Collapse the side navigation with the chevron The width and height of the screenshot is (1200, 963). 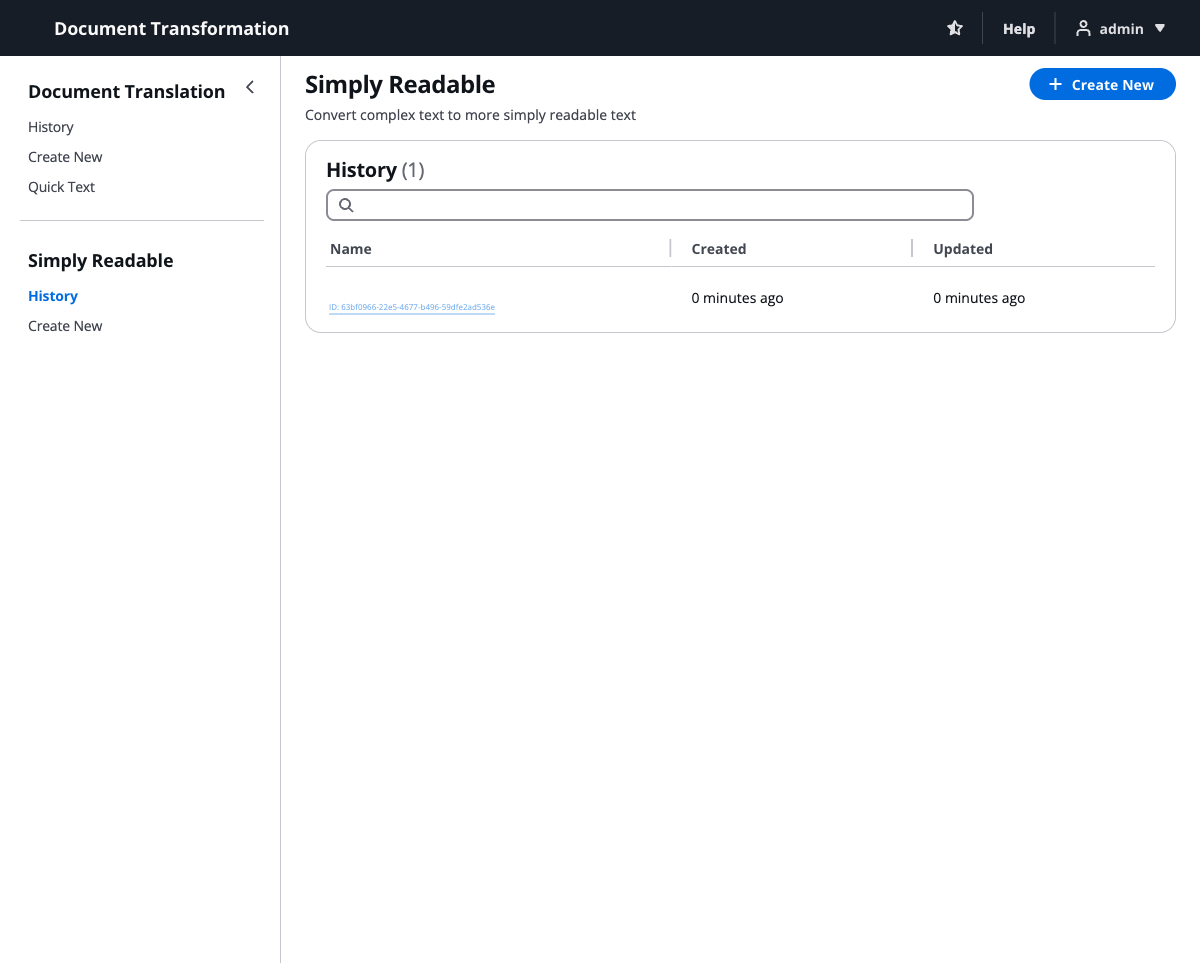click(250, 88)
